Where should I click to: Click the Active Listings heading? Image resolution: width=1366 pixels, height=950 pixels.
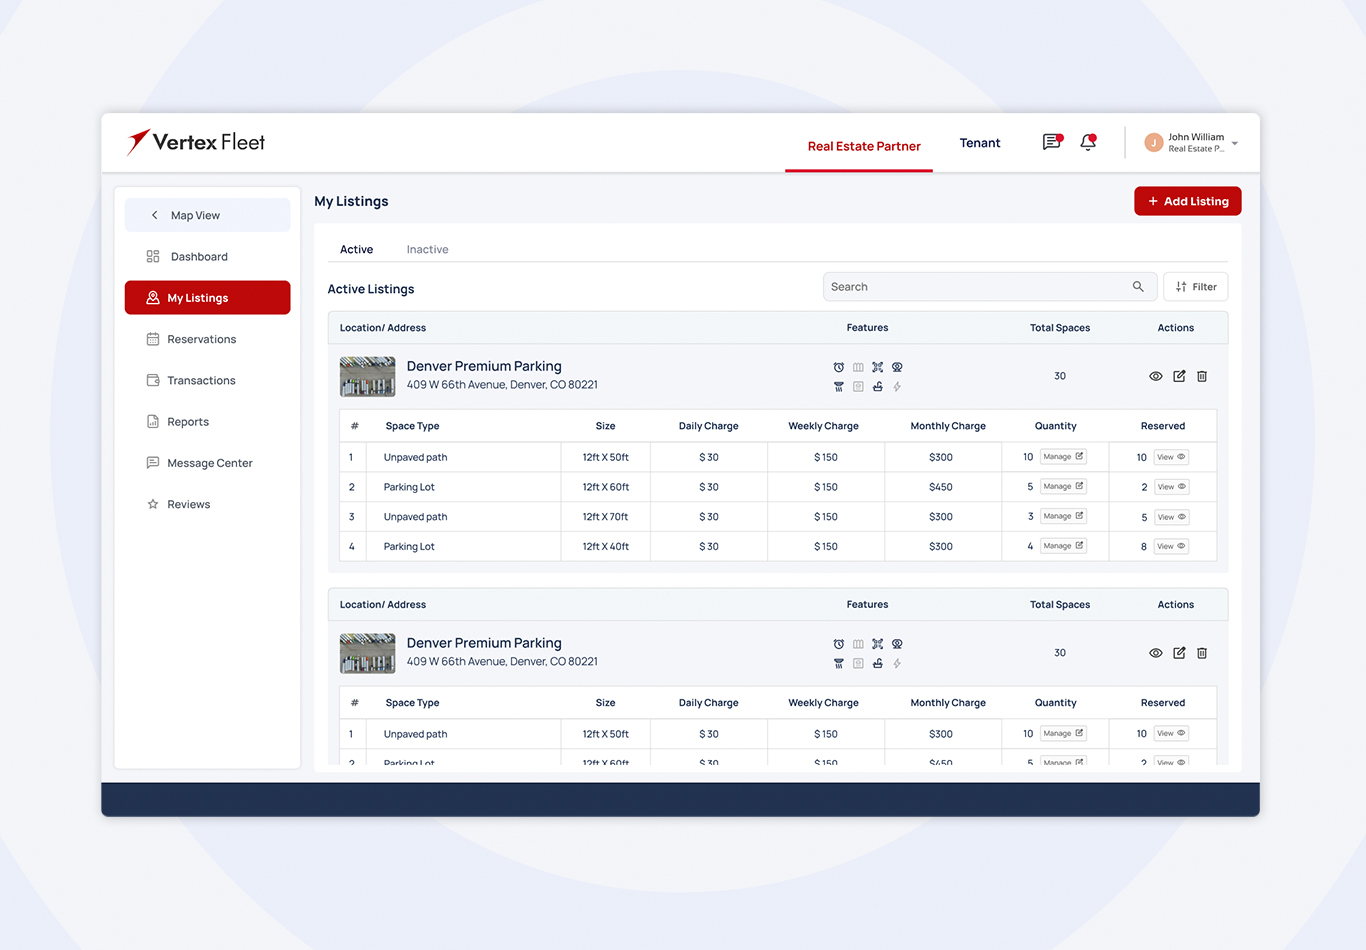click(371, 289)
